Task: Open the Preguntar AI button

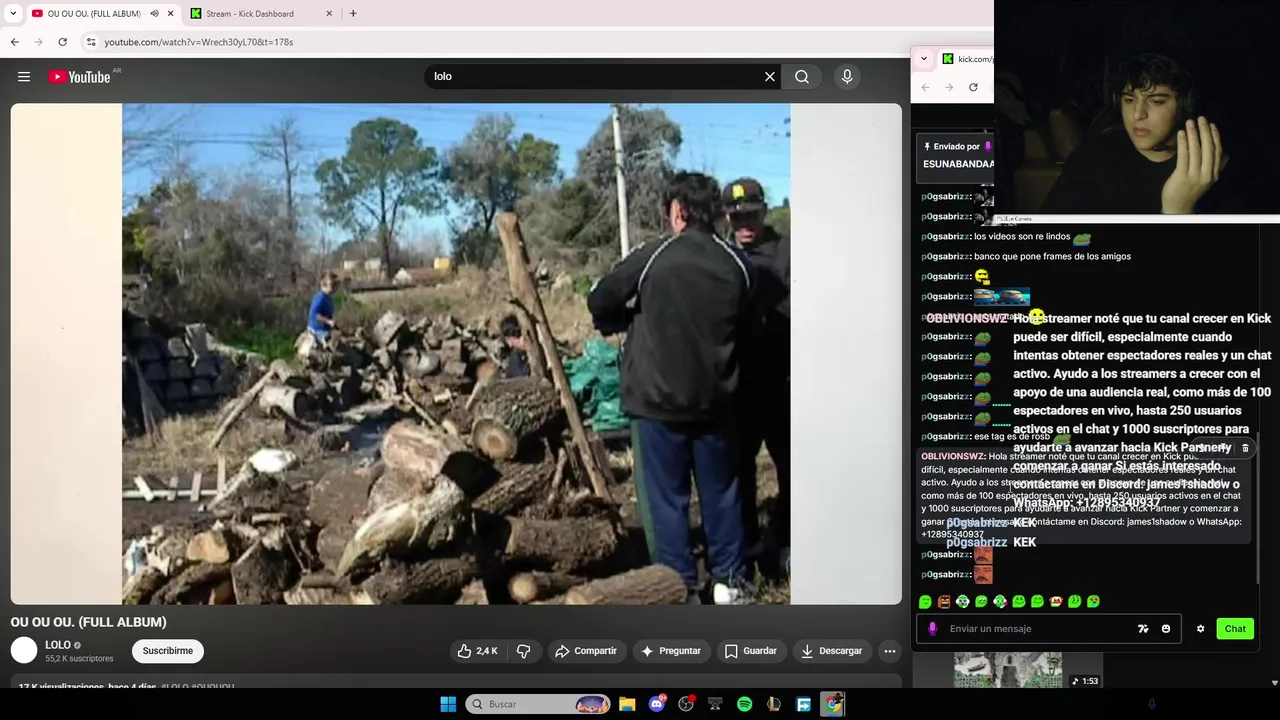Action: point(670,651)
